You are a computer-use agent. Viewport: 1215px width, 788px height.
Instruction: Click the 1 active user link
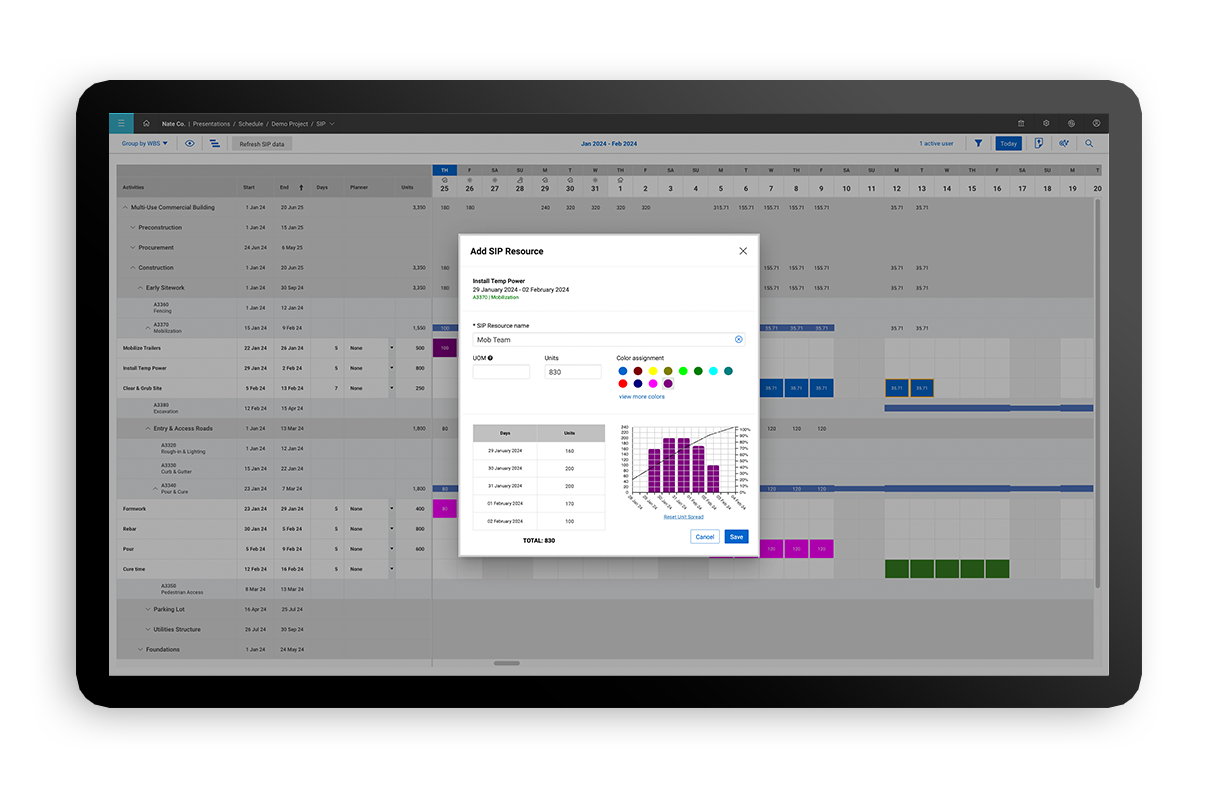pos(937,144)
